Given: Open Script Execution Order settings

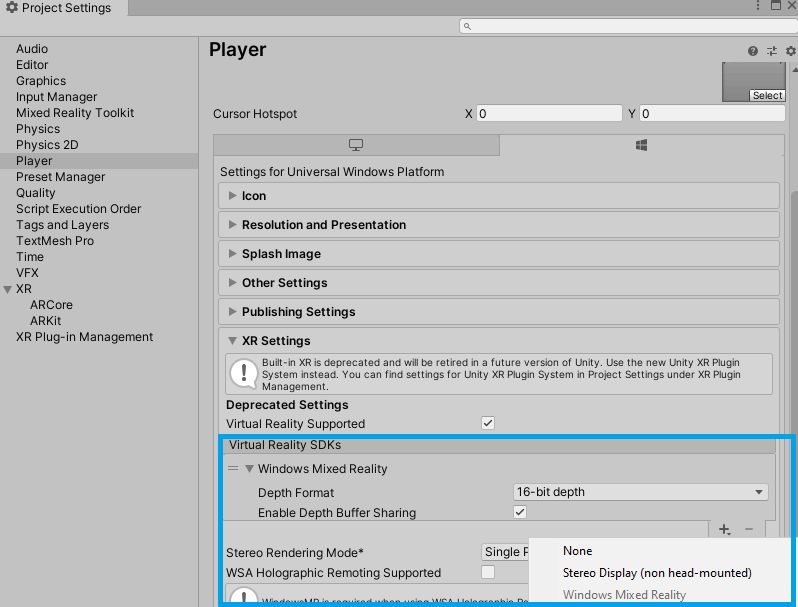Looking at the screenshot, I should [78, 209].
